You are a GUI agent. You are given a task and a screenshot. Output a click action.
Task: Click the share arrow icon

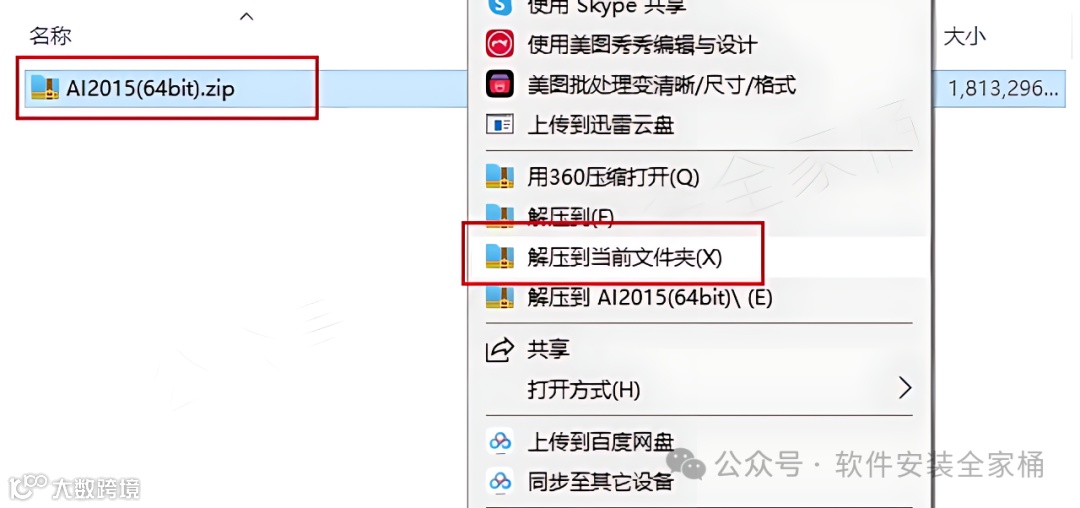(500, 350)
